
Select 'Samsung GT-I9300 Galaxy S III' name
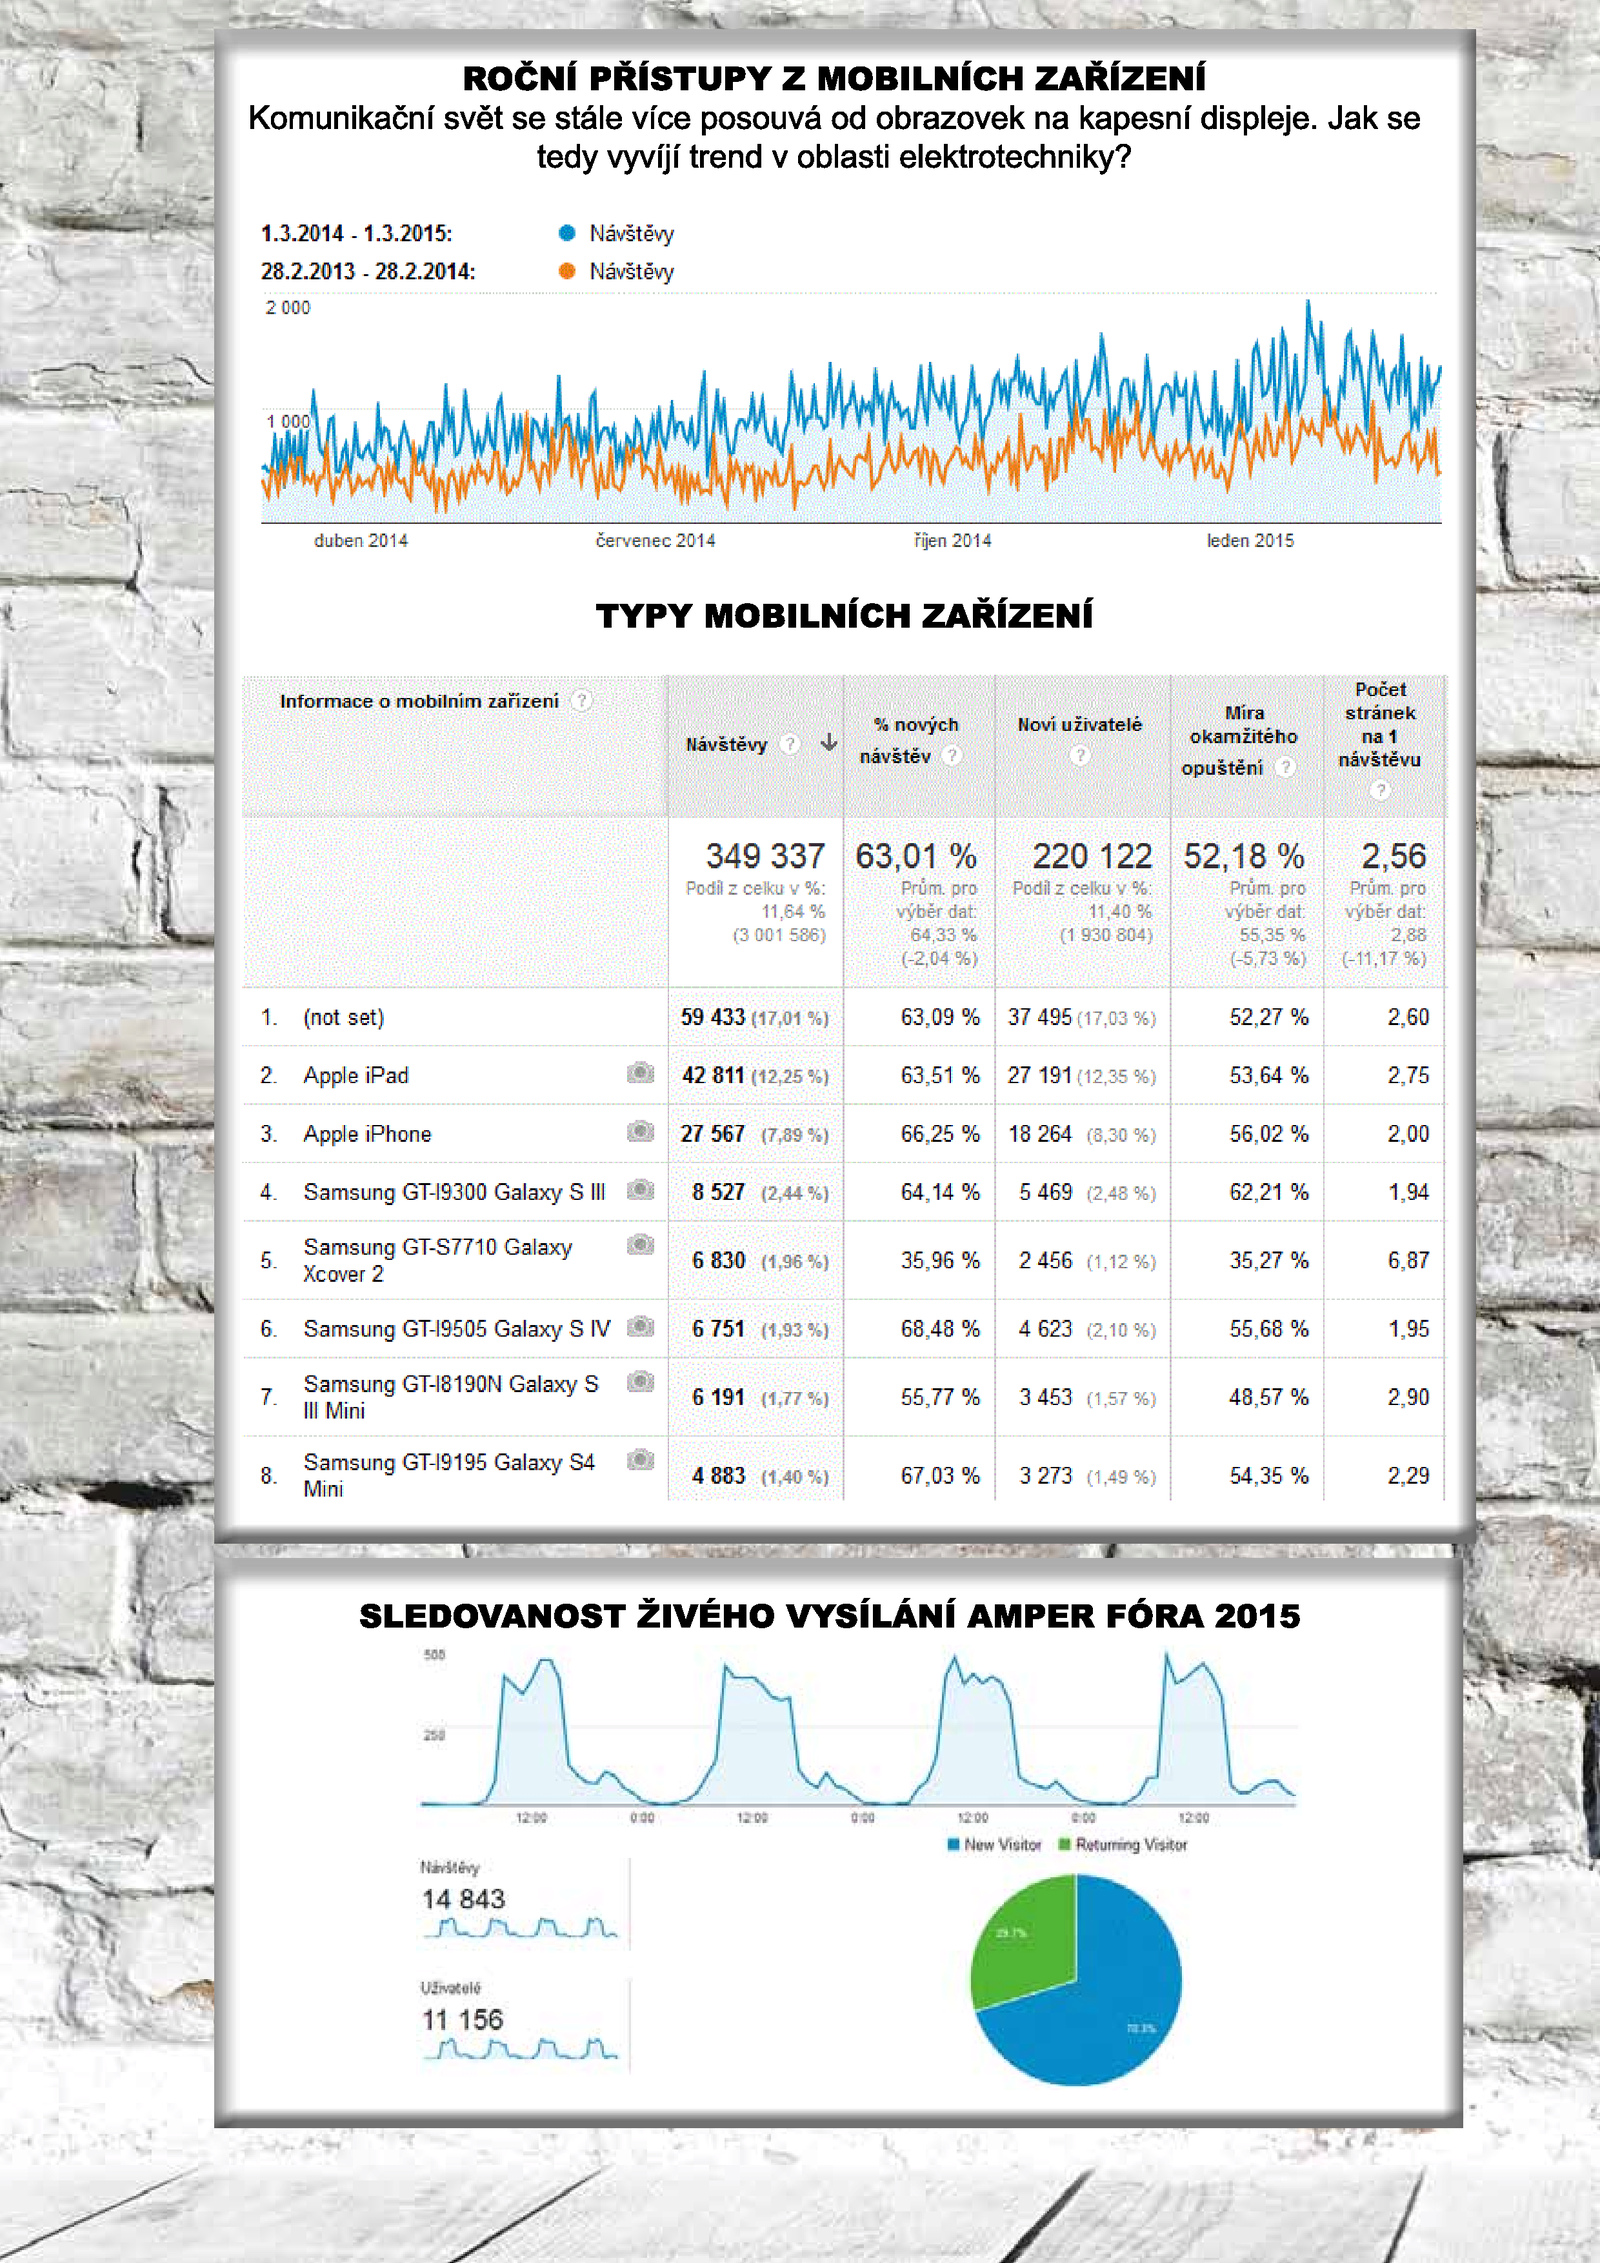click(x=454, y=1192)
